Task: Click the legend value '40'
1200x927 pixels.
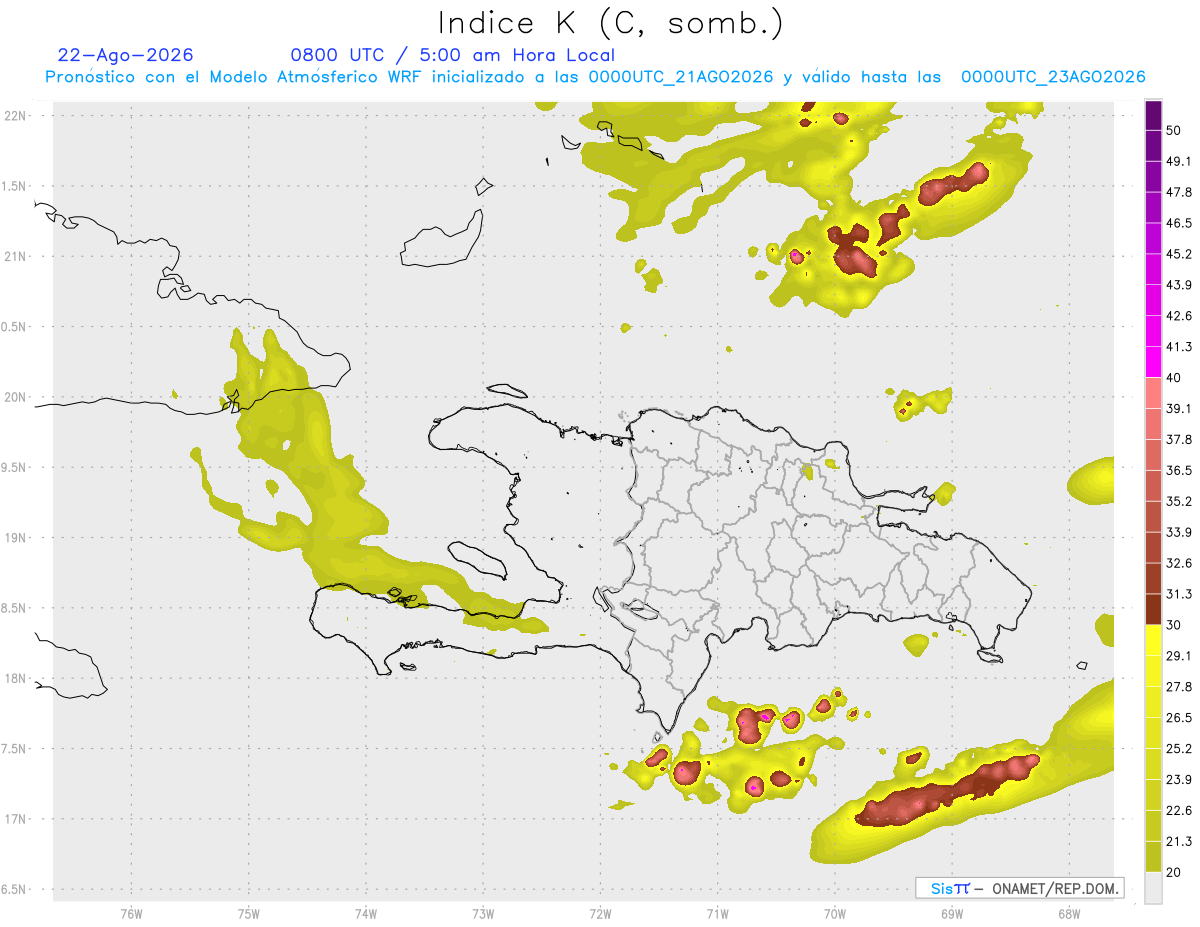Action: 1176,378
